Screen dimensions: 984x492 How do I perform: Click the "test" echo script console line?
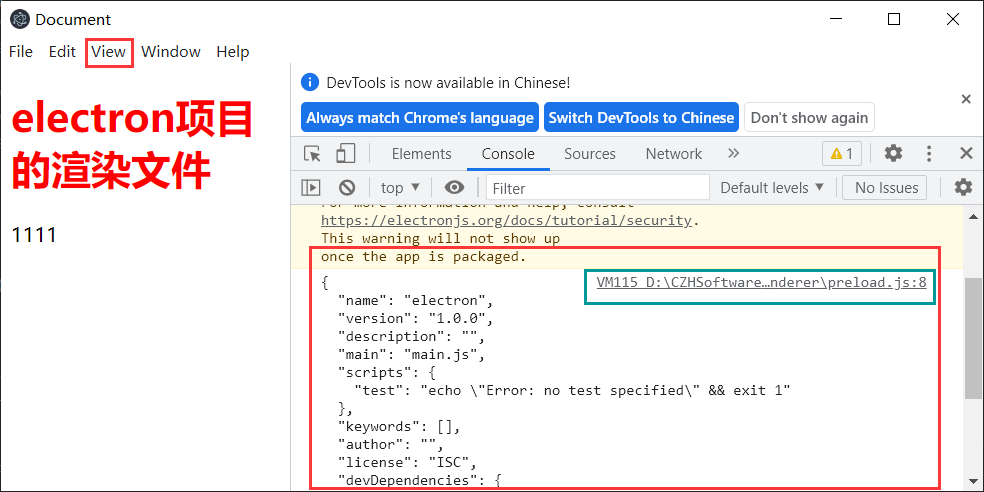pyautogui.click(x=572, y=391)
